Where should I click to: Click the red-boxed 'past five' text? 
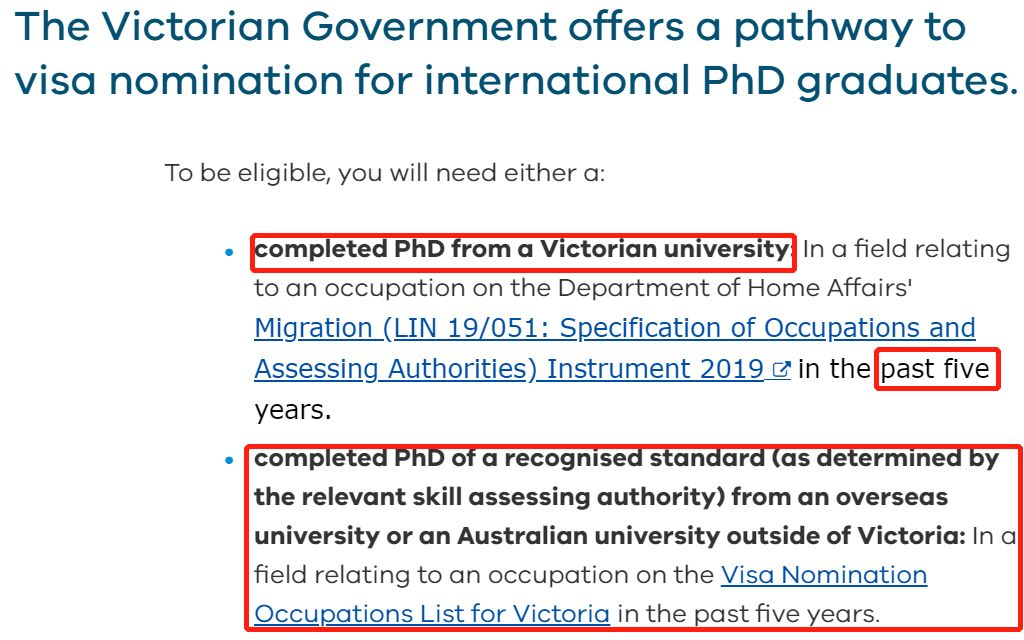point(935,369)
